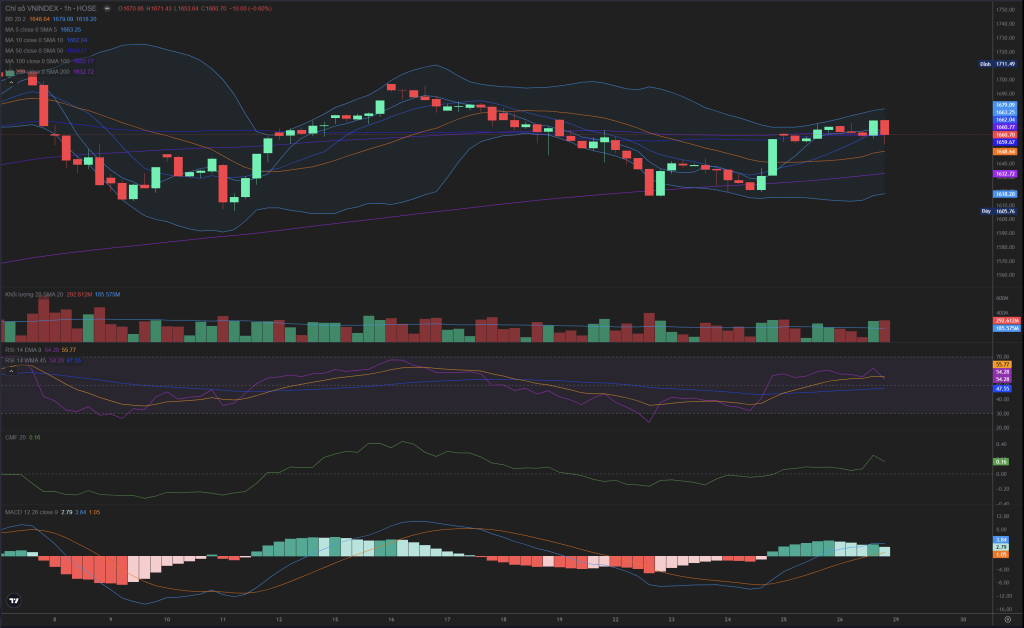This screenshot has width=1024, height=628.
Task: Click the Đáy 1605.76 price label
Action: pyautogui.click(x=998, y=211)
